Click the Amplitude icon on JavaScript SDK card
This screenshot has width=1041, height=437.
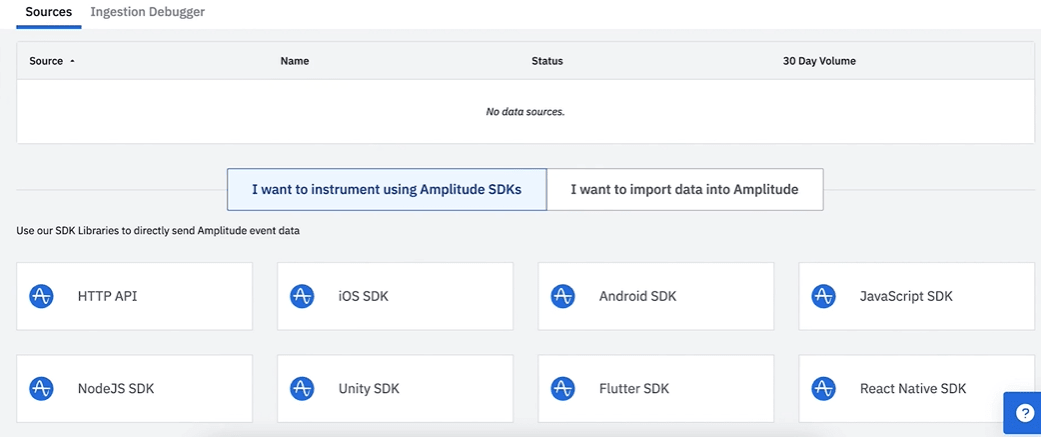click(824, 296)
